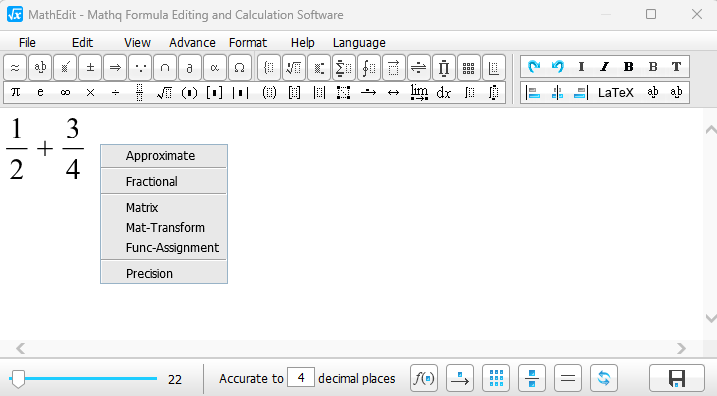This screenshot has width=717, height=396.
Task: Click the fractional result button
Action: (x=532, y=378)
